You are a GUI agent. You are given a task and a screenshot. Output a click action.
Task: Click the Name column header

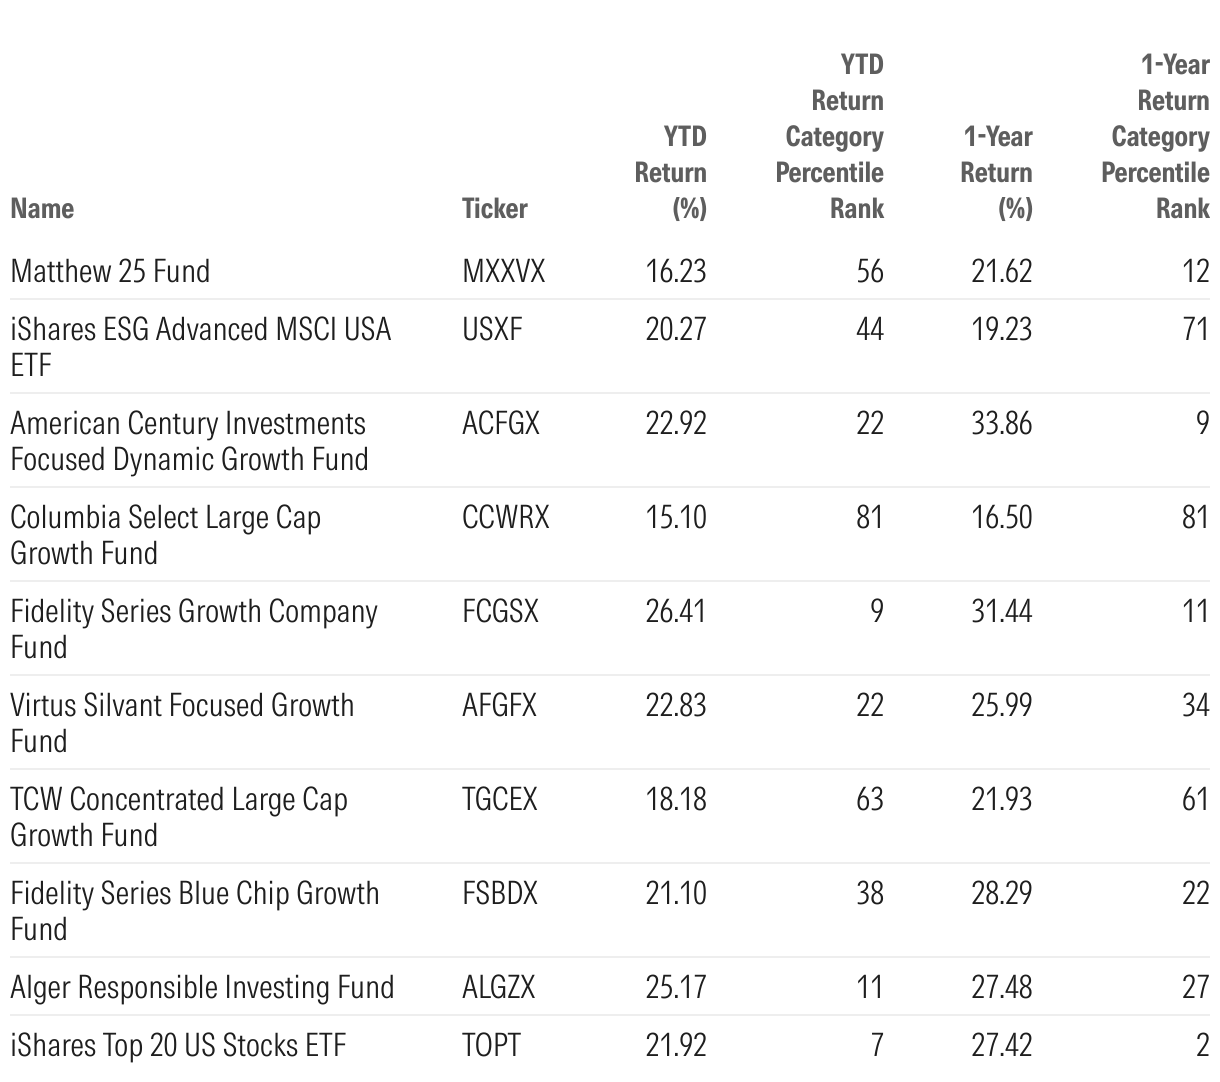point(42,208)
